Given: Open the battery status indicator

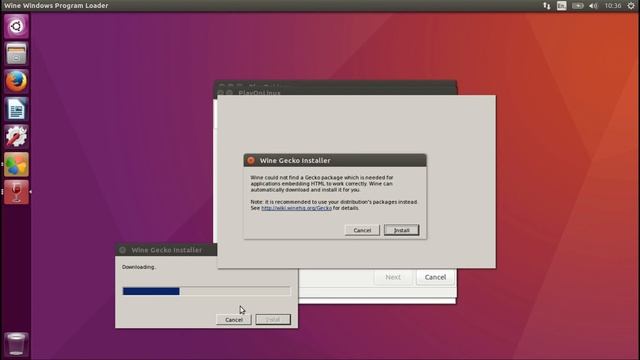Looking at the screenshot, I should (x=578, y=6).
